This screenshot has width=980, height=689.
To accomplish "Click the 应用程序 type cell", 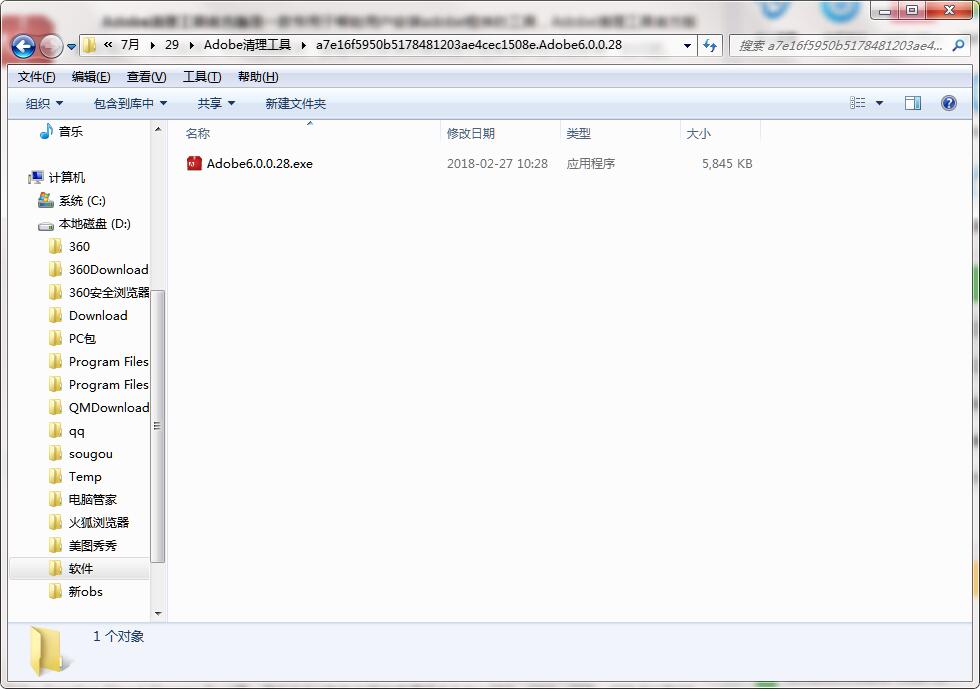I will [x=591, y=164].
